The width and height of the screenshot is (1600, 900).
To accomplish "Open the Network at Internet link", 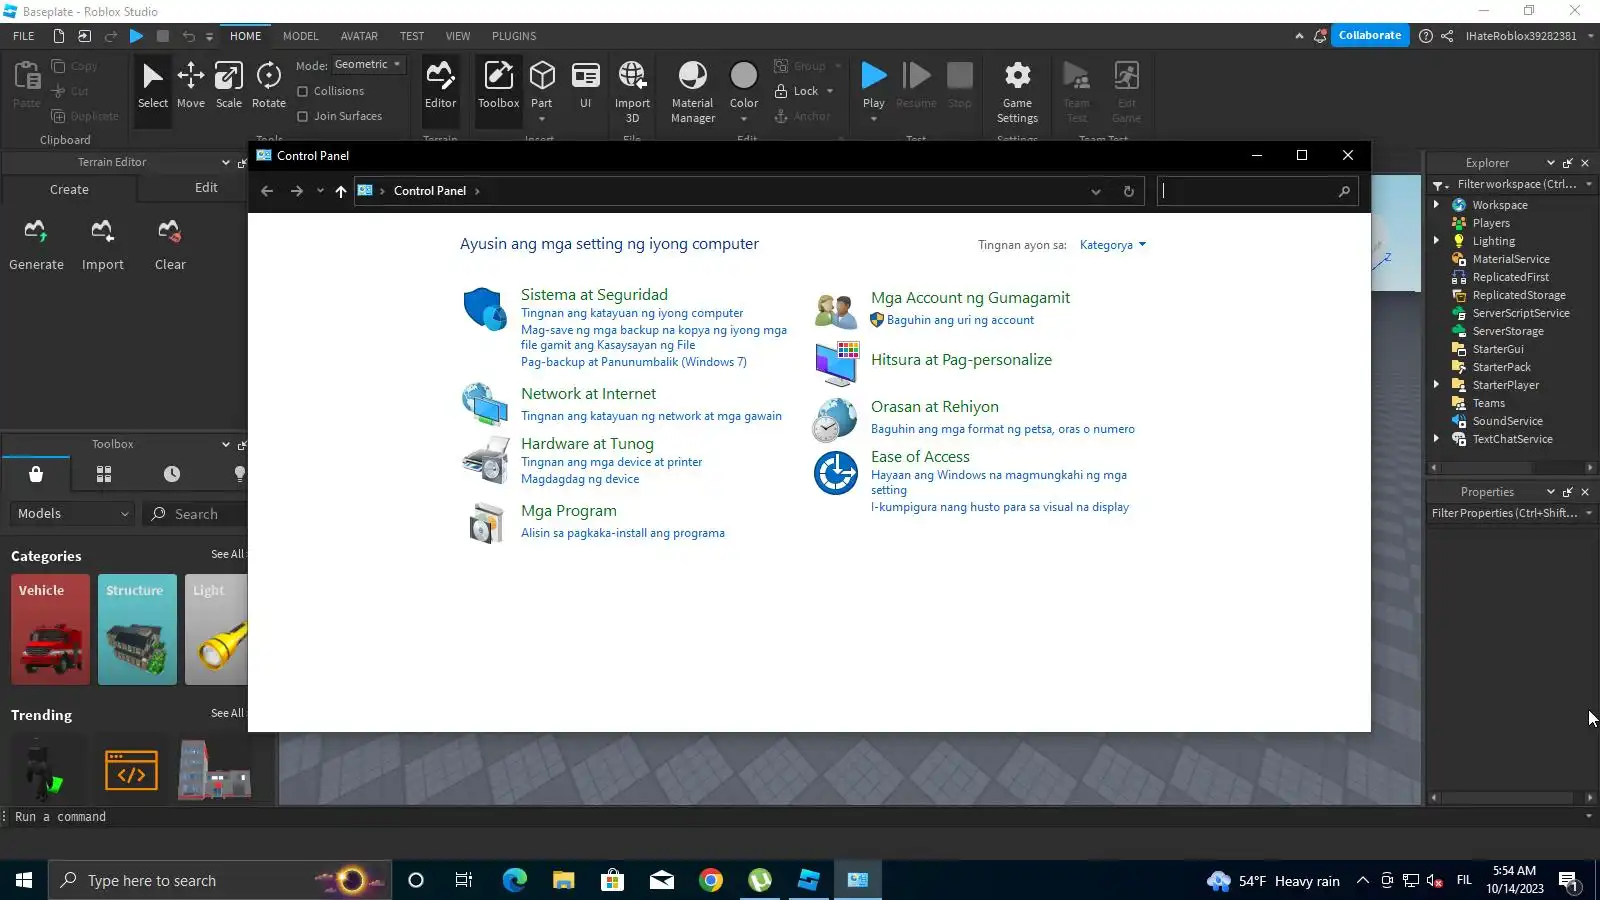I will pos(588,394).
